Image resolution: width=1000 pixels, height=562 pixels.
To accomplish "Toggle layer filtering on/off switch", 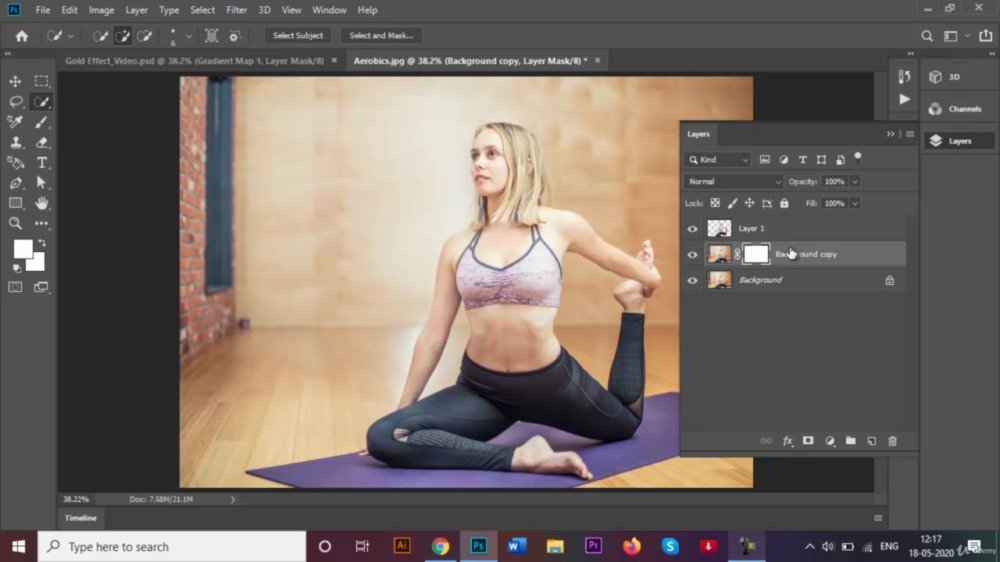I will [858, 158].
